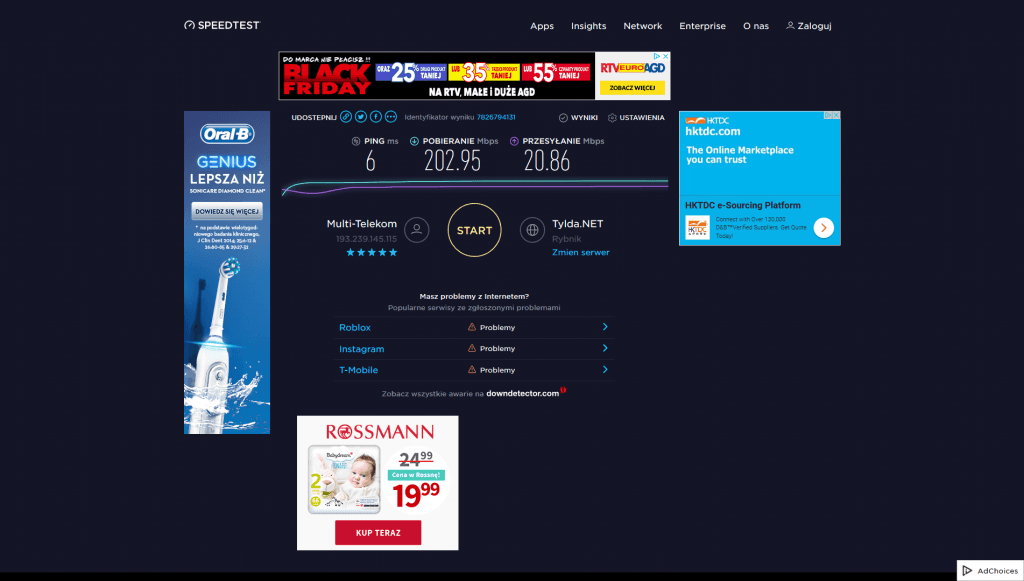Close the HKTDC ad with the X icon
This screenshot has height=581, width=1024.
click(836, 115)
